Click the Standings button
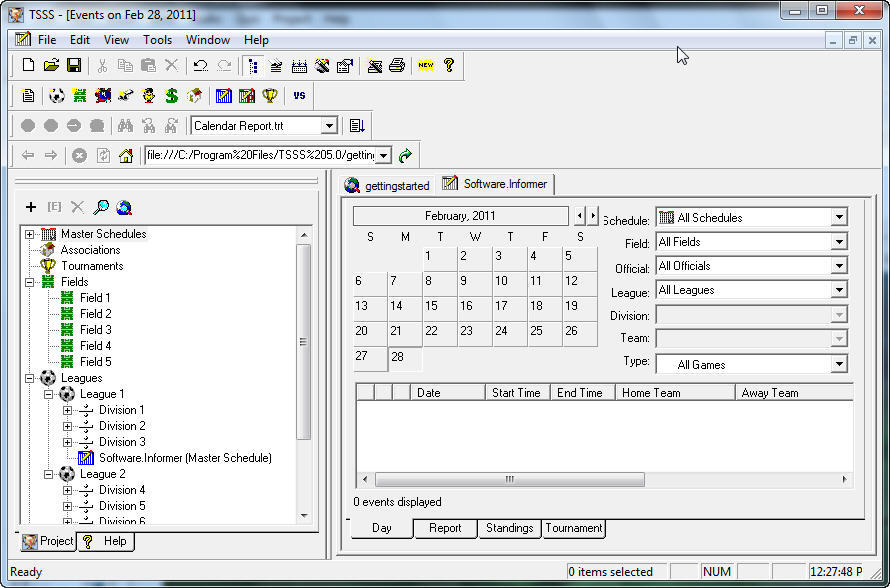 510,528
